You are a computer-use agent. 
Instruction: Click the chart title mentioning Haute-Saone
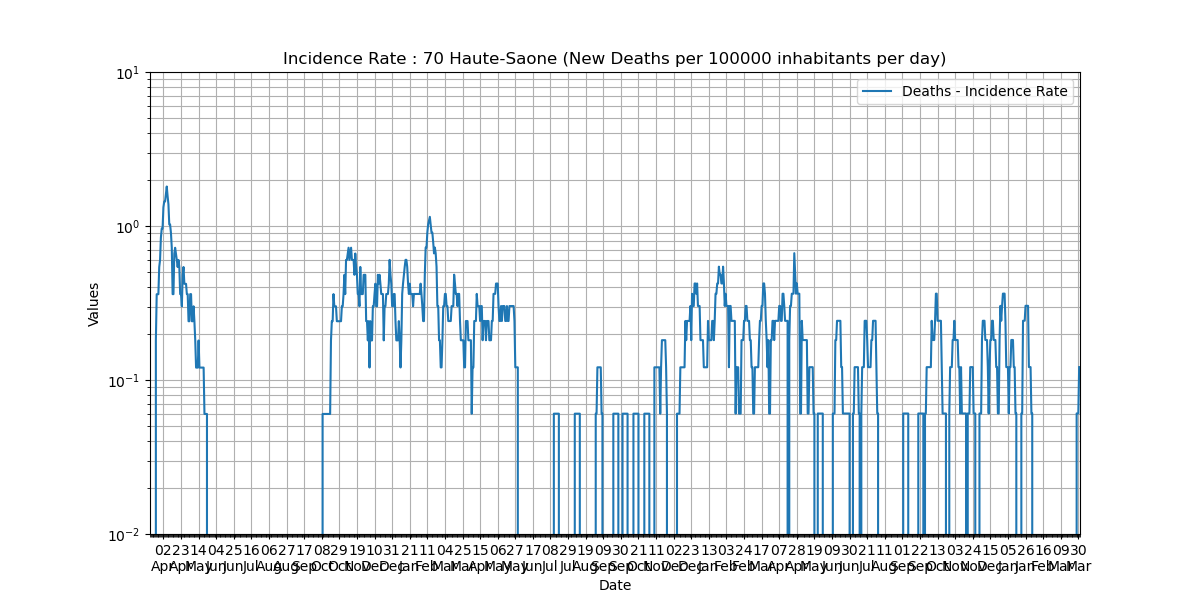[x=614, y=59]
